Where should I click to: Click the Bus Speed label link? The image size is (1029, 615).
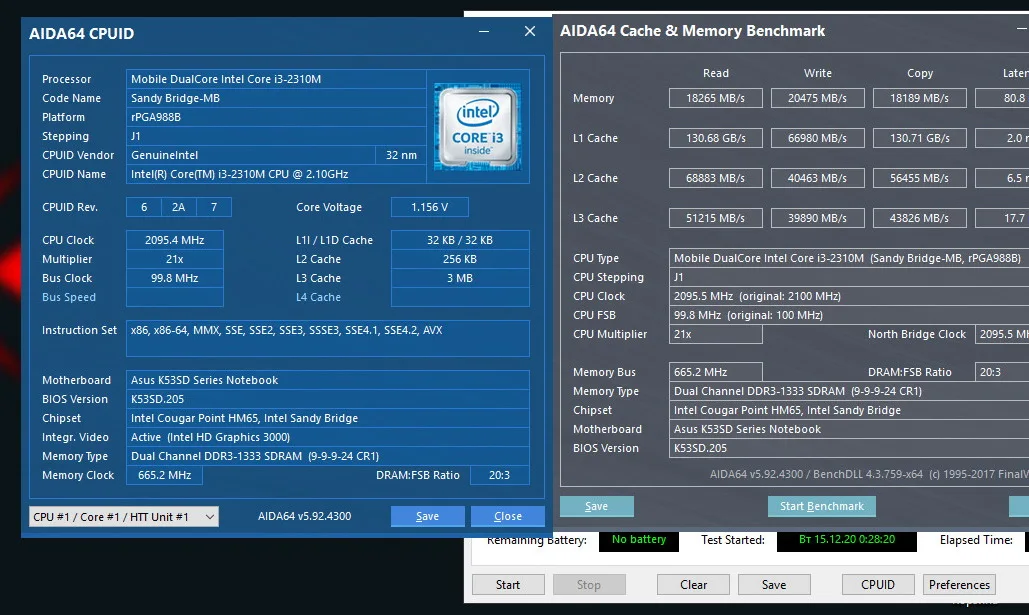click(69, 297)
